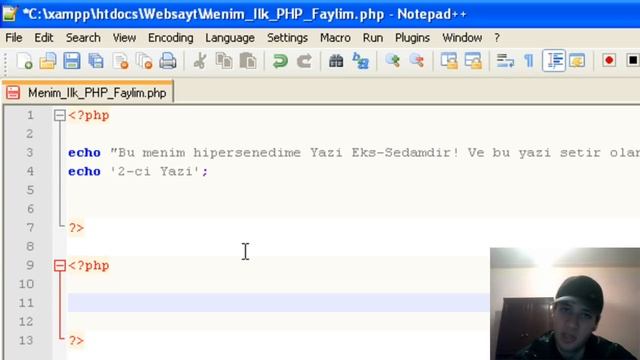Save the current file using floppy icon
This screenshot has width=640, height=360.
(x=72, y=61)
